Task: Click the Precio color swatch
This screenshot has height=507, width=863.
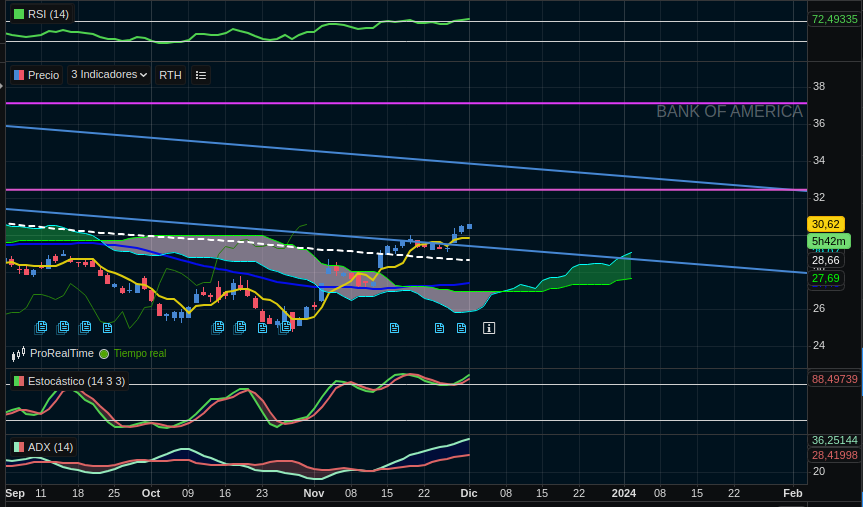Action: (x=19, y=75)
